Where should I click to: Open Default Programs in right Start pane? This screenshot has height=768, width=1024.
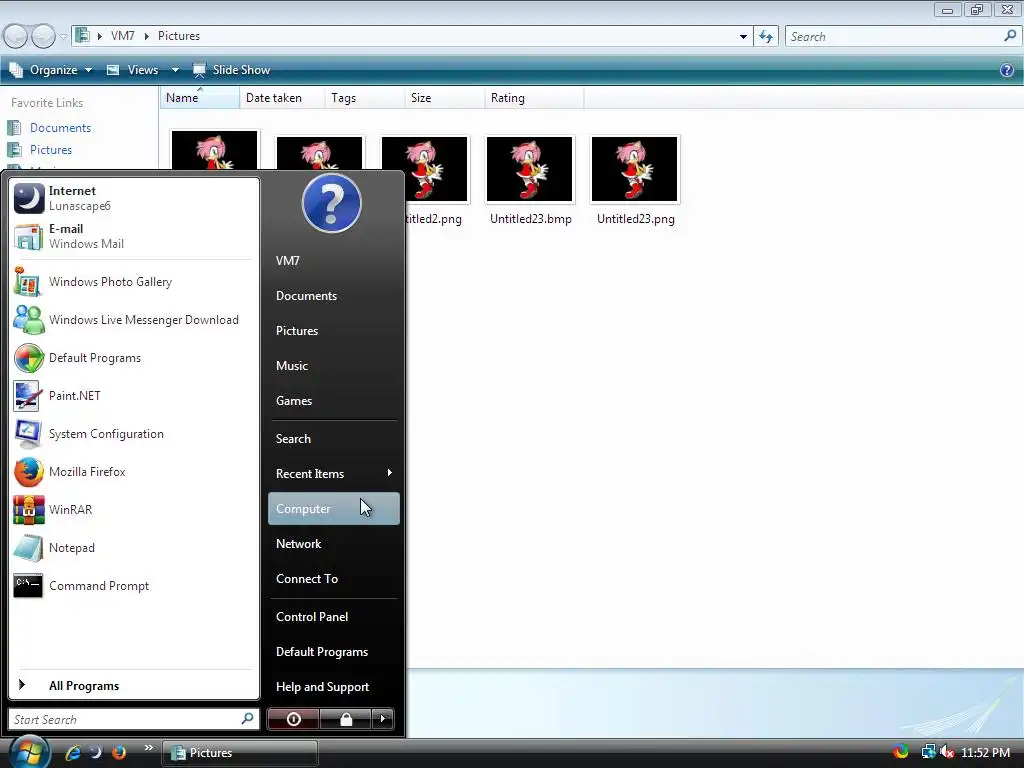(x=333, y=652)
